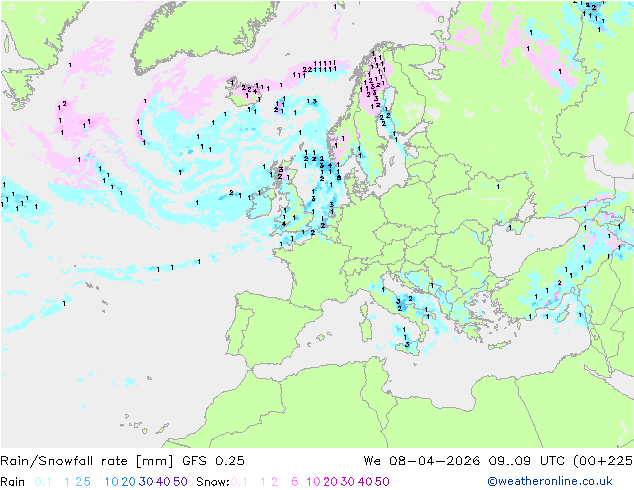Select the Snow 5 legend value
Viewport: 634px width, 490px height.
[x=295, y=482]
